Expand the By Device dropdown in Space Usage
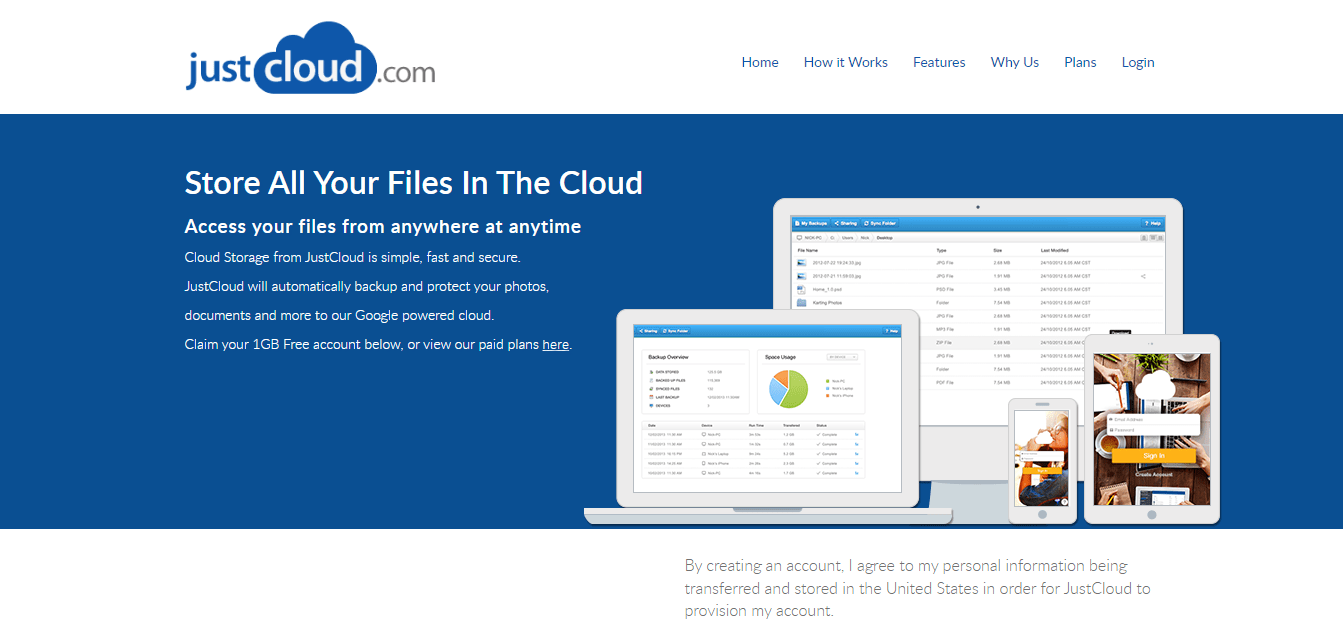 [841, 356]
